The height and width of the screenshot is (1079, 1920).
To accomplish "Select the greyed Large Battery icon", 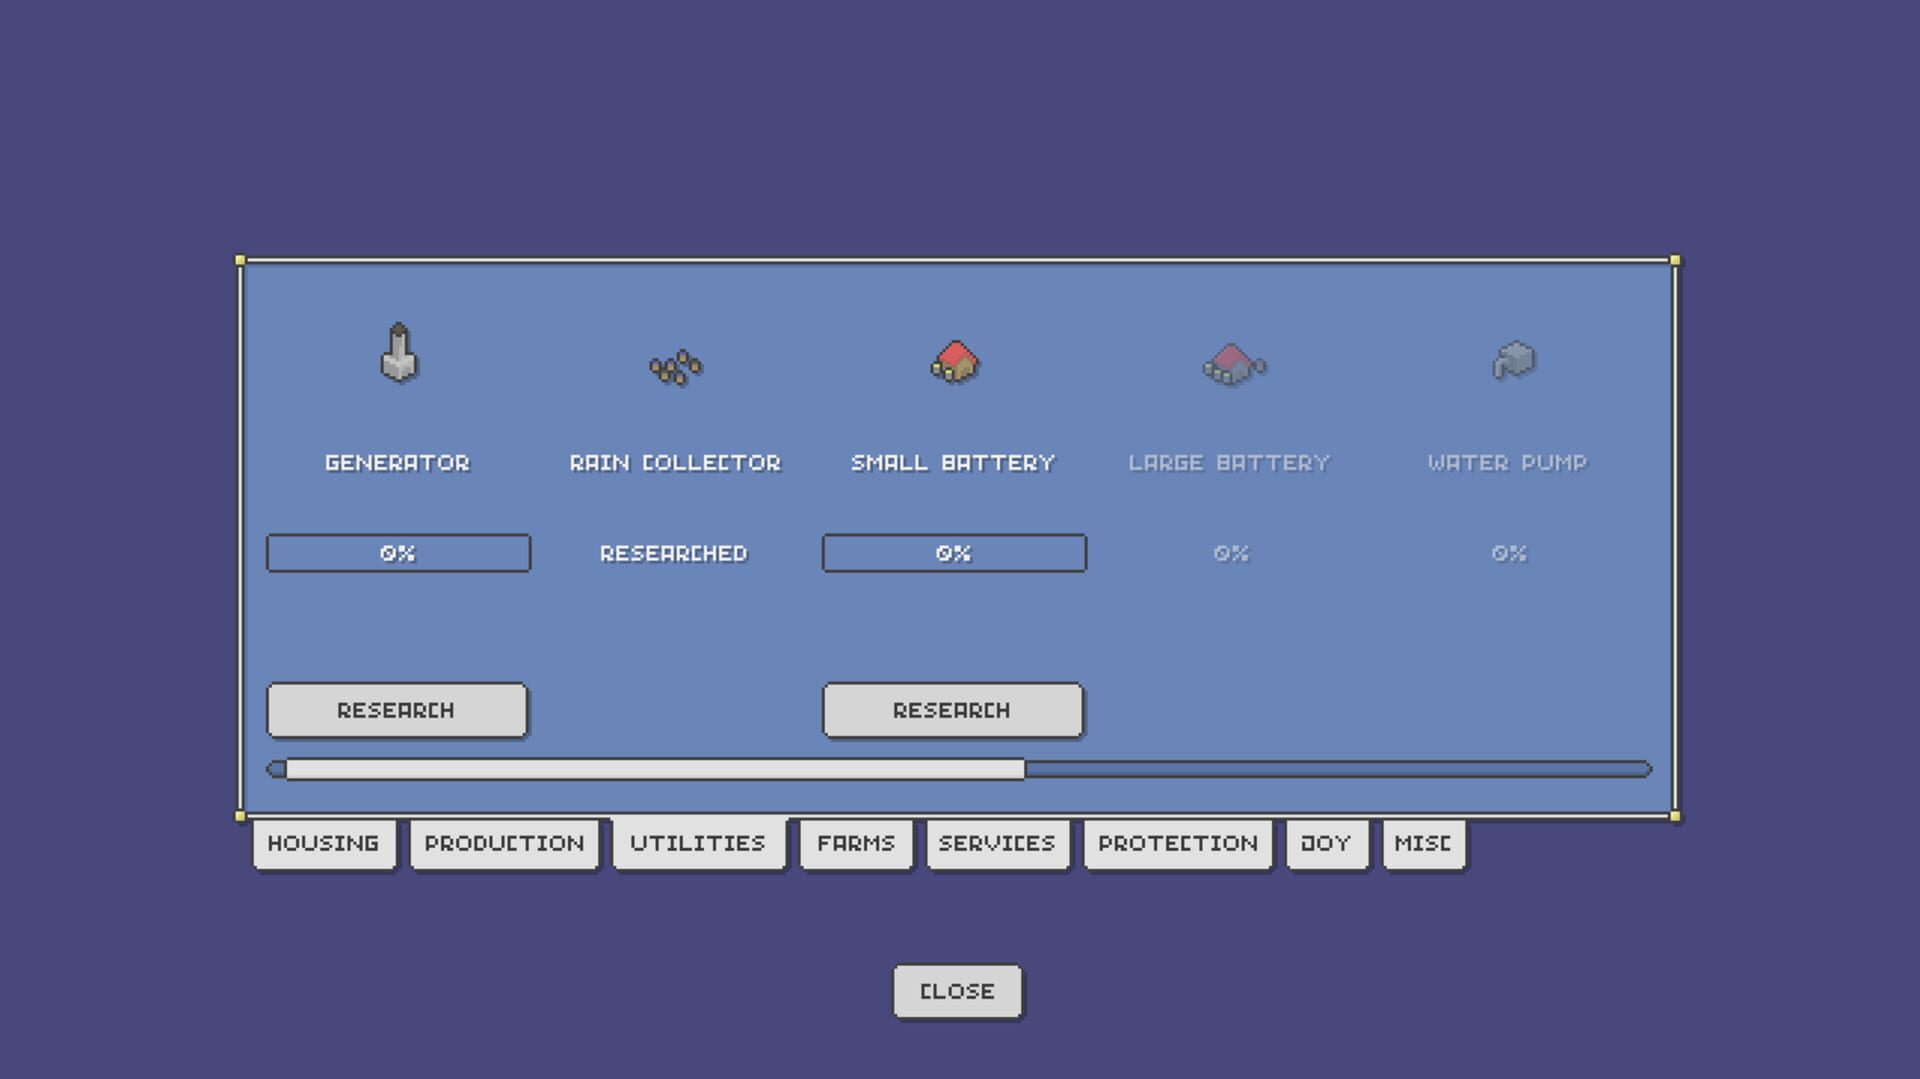I will (x=1233, y=364).
